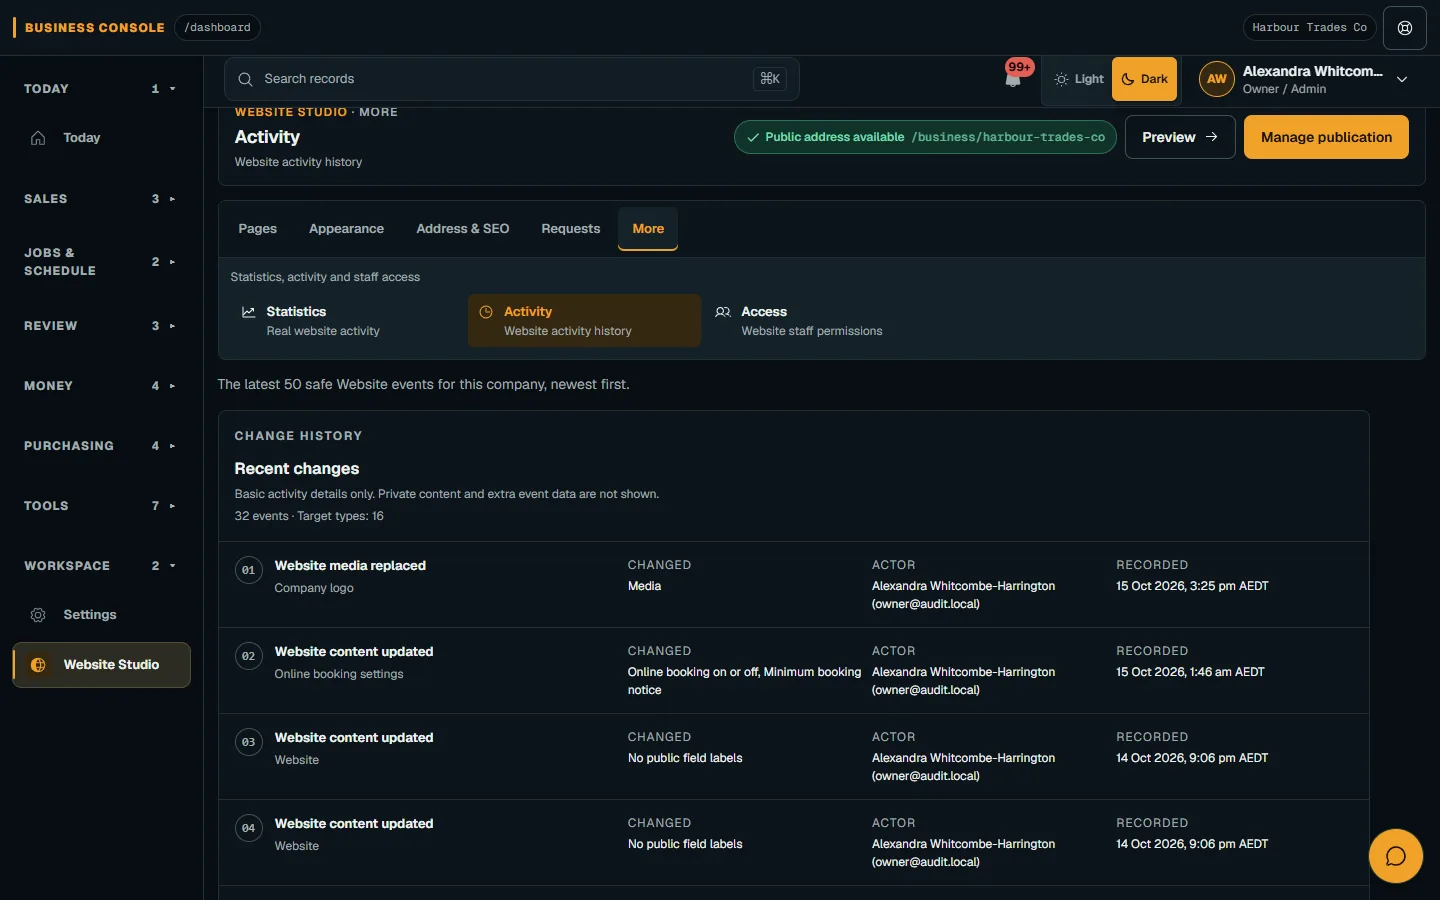Click the Website Studio globe icon
Image resolution: width=1440 pixels, height=900 pixels.
tap(38, 665)
